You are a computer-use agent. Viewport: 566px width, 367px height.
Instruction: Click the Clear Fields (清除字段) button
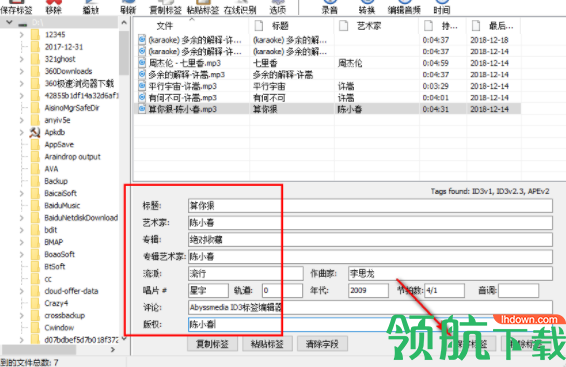click(x=322, y=344)
